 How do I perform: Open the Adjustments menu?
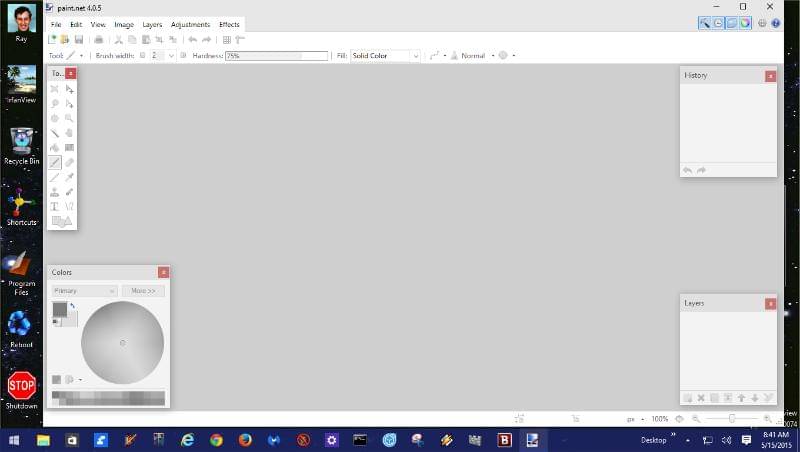[x=190, y=24]
